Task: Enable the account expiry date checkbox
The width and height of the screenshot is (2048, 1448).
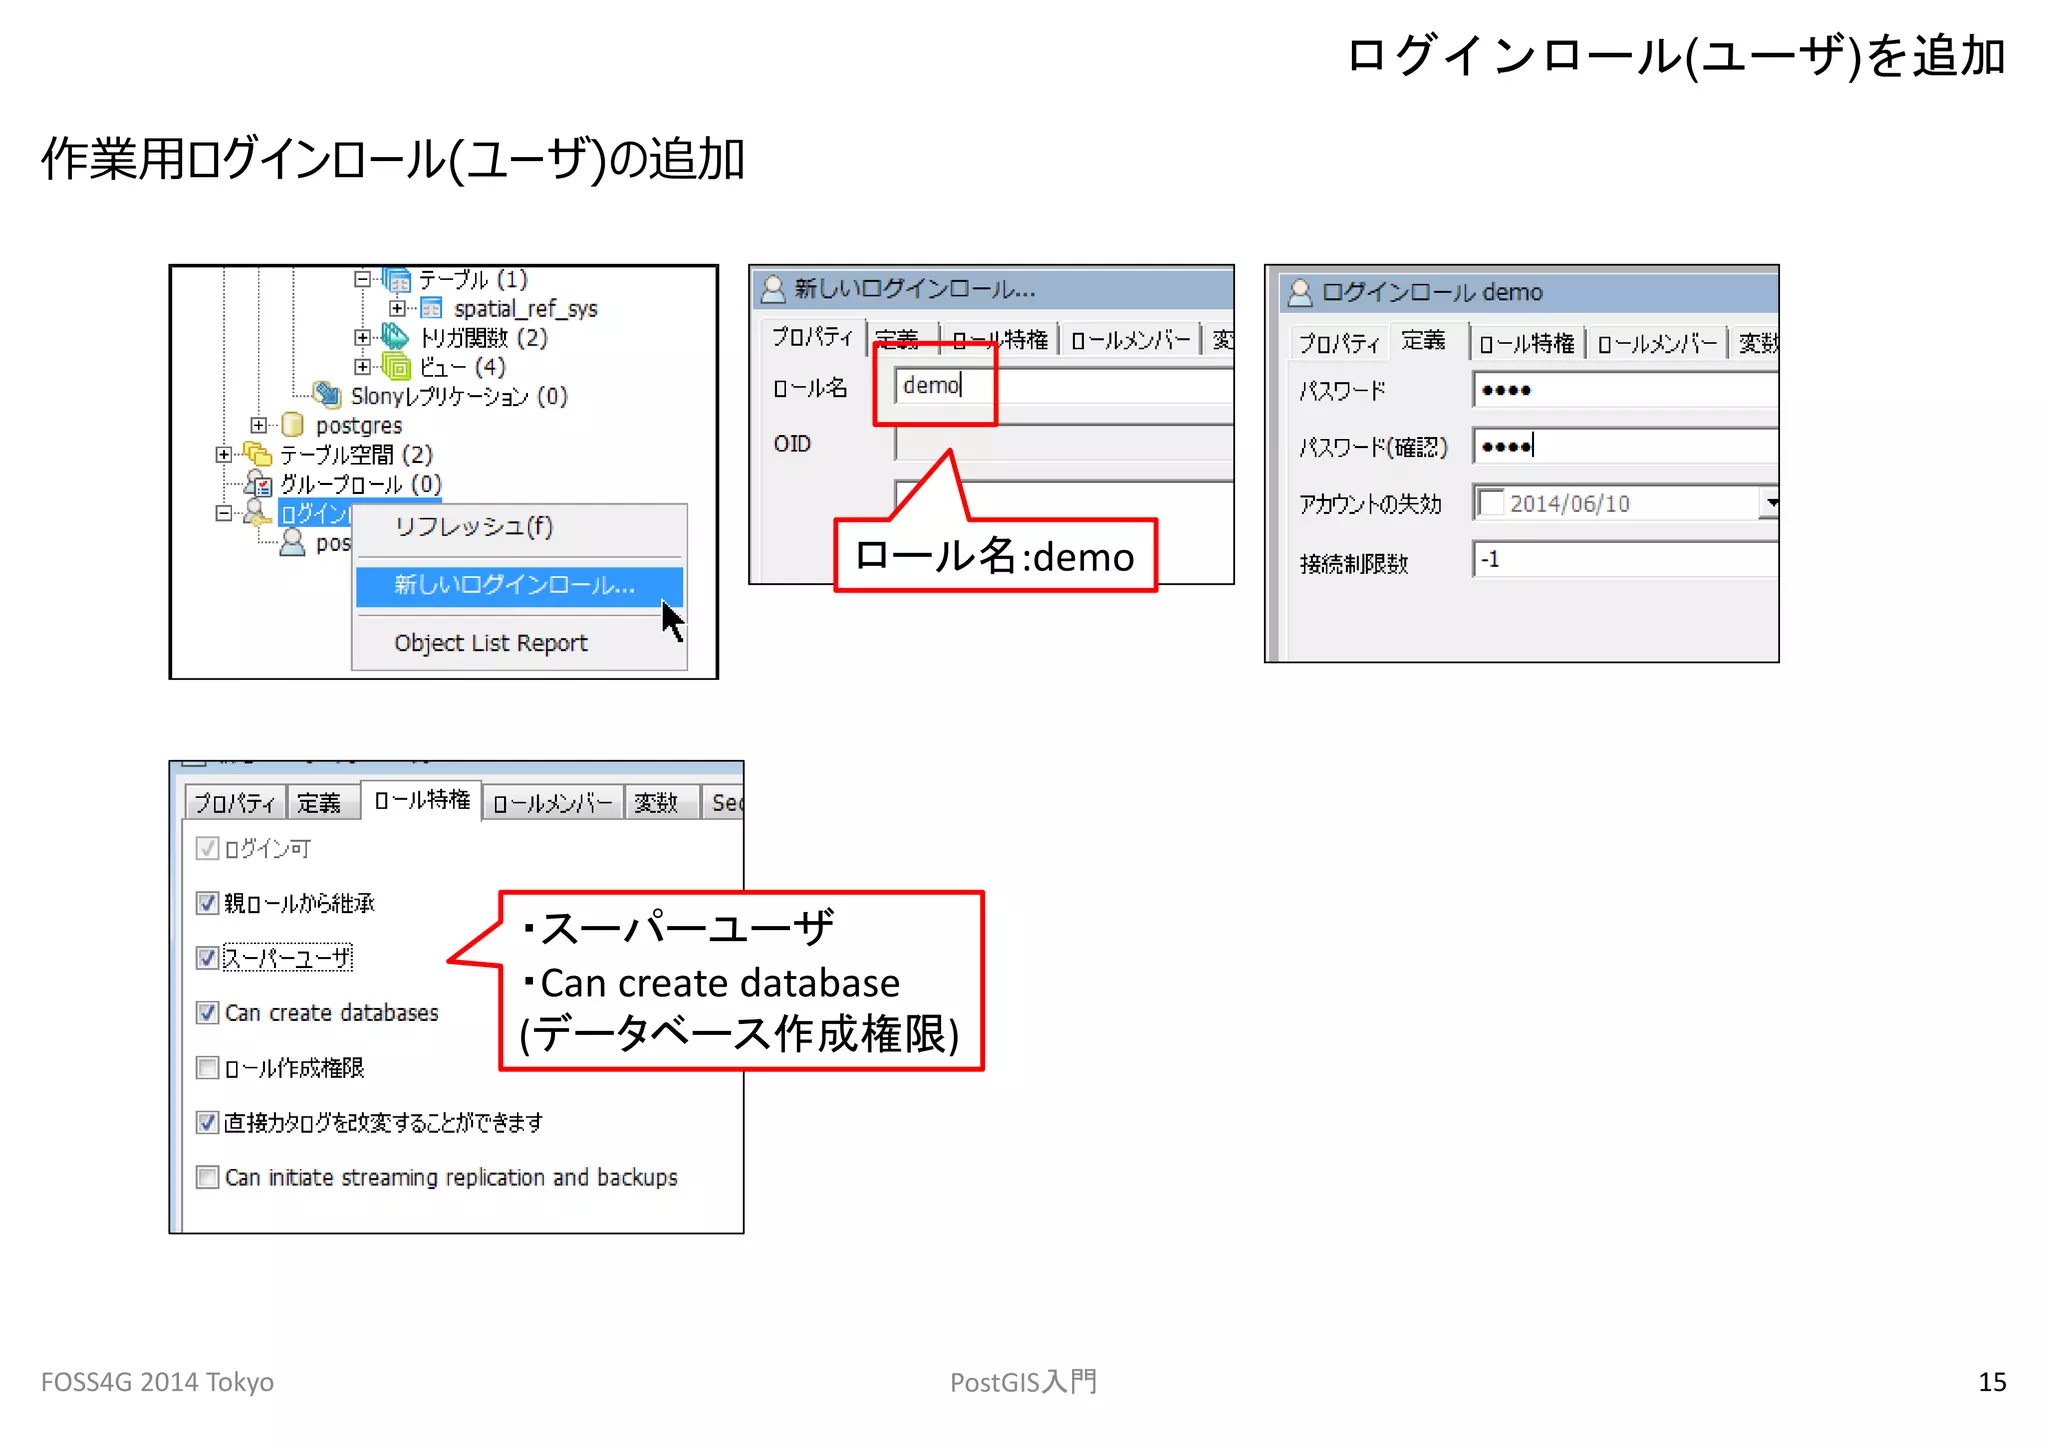Action: click(1491, 503)
